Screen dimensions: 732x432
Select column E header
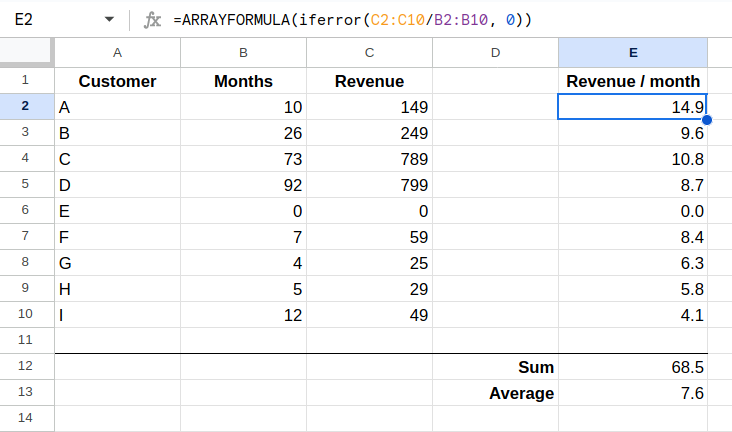pos(633,53)
